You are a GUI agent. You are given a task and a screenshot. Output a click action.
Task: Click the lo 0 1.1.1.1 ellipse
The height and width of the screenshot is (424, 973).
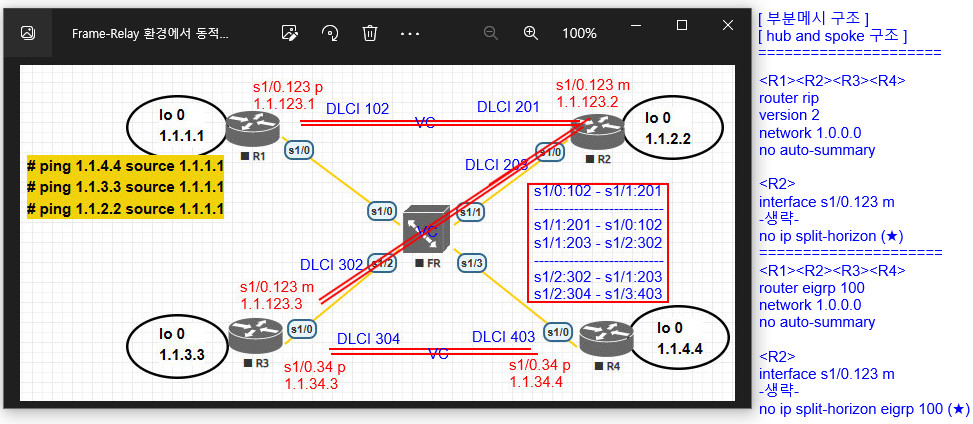[x=179, y=125]
